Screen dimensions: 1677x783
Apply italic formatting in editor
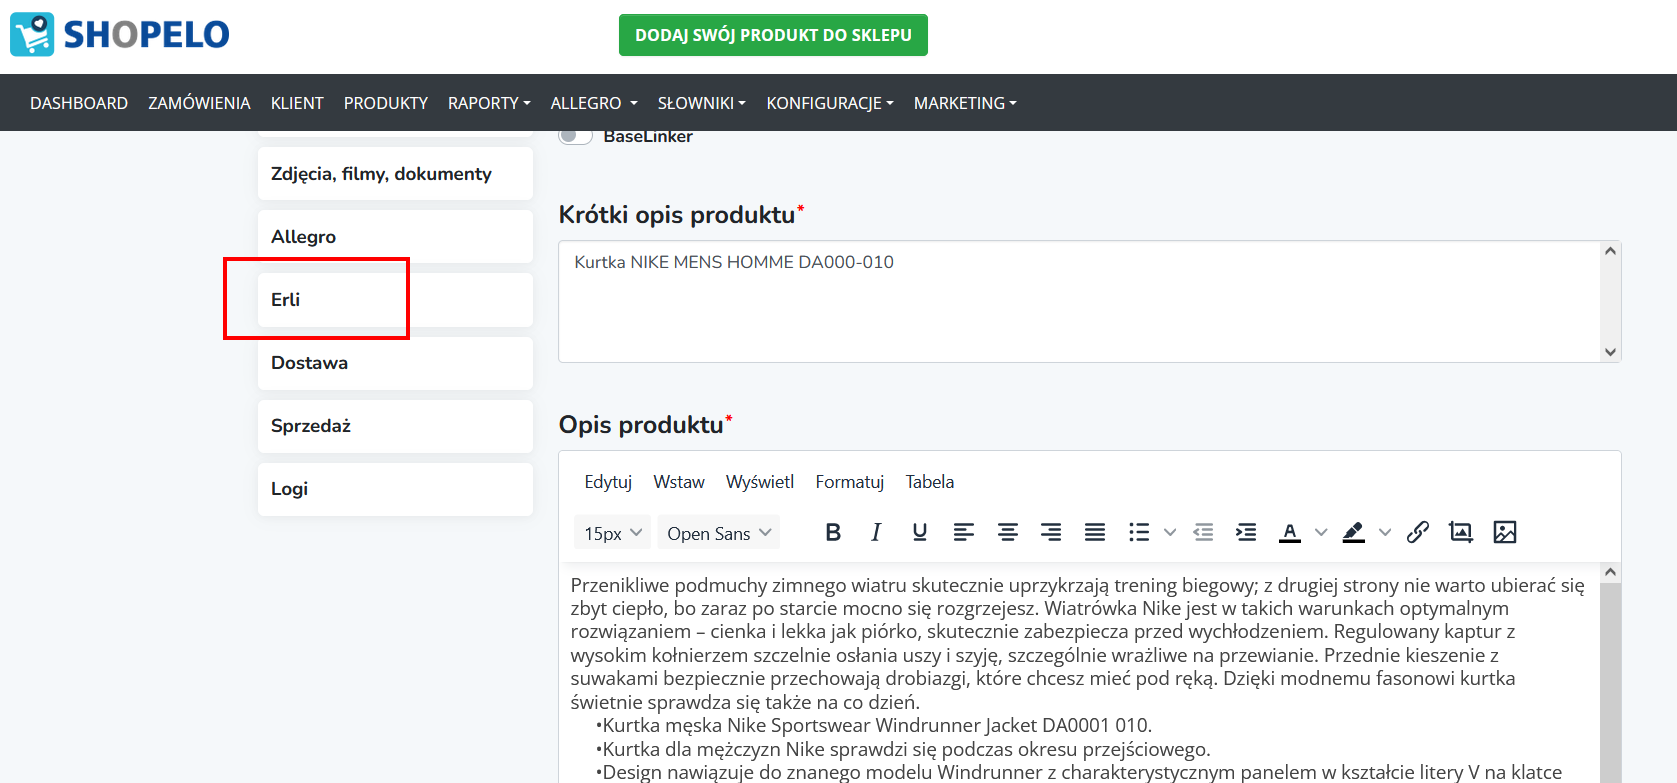(876, 532)
